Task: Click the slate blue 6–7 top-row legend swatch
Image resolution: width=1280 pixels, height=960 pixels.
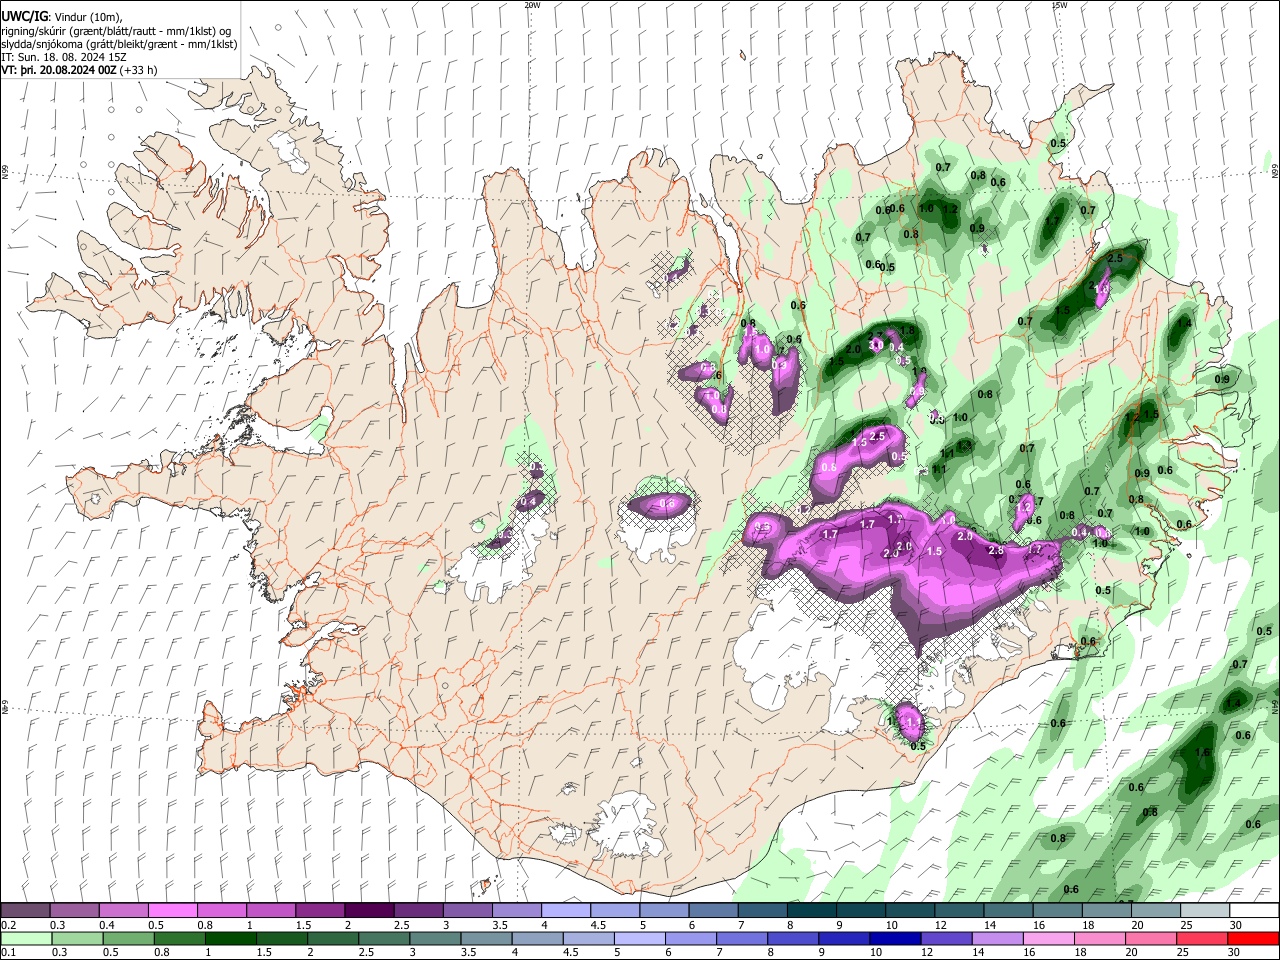Action: pos(714,911)
